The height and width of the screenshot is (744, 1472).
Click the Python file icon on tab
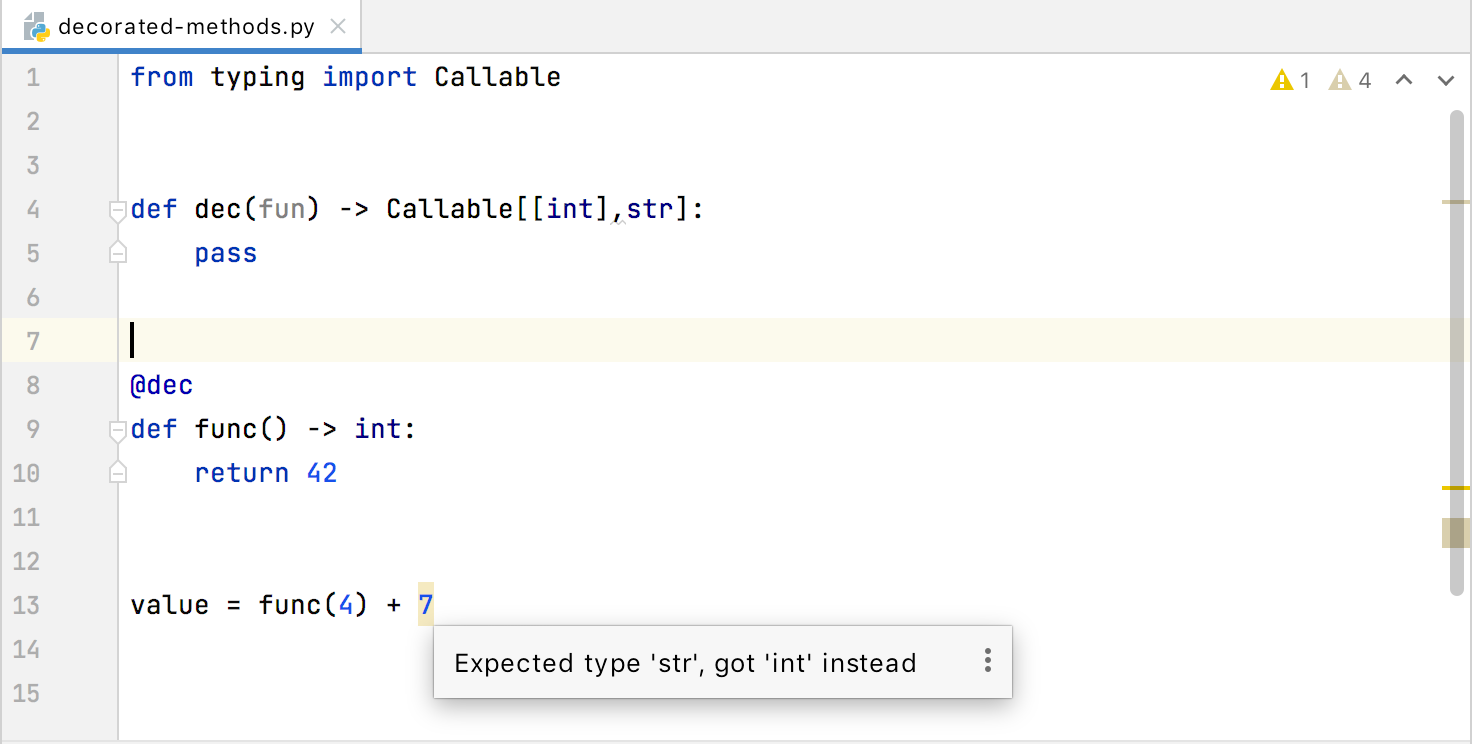[x=37, y=27]
